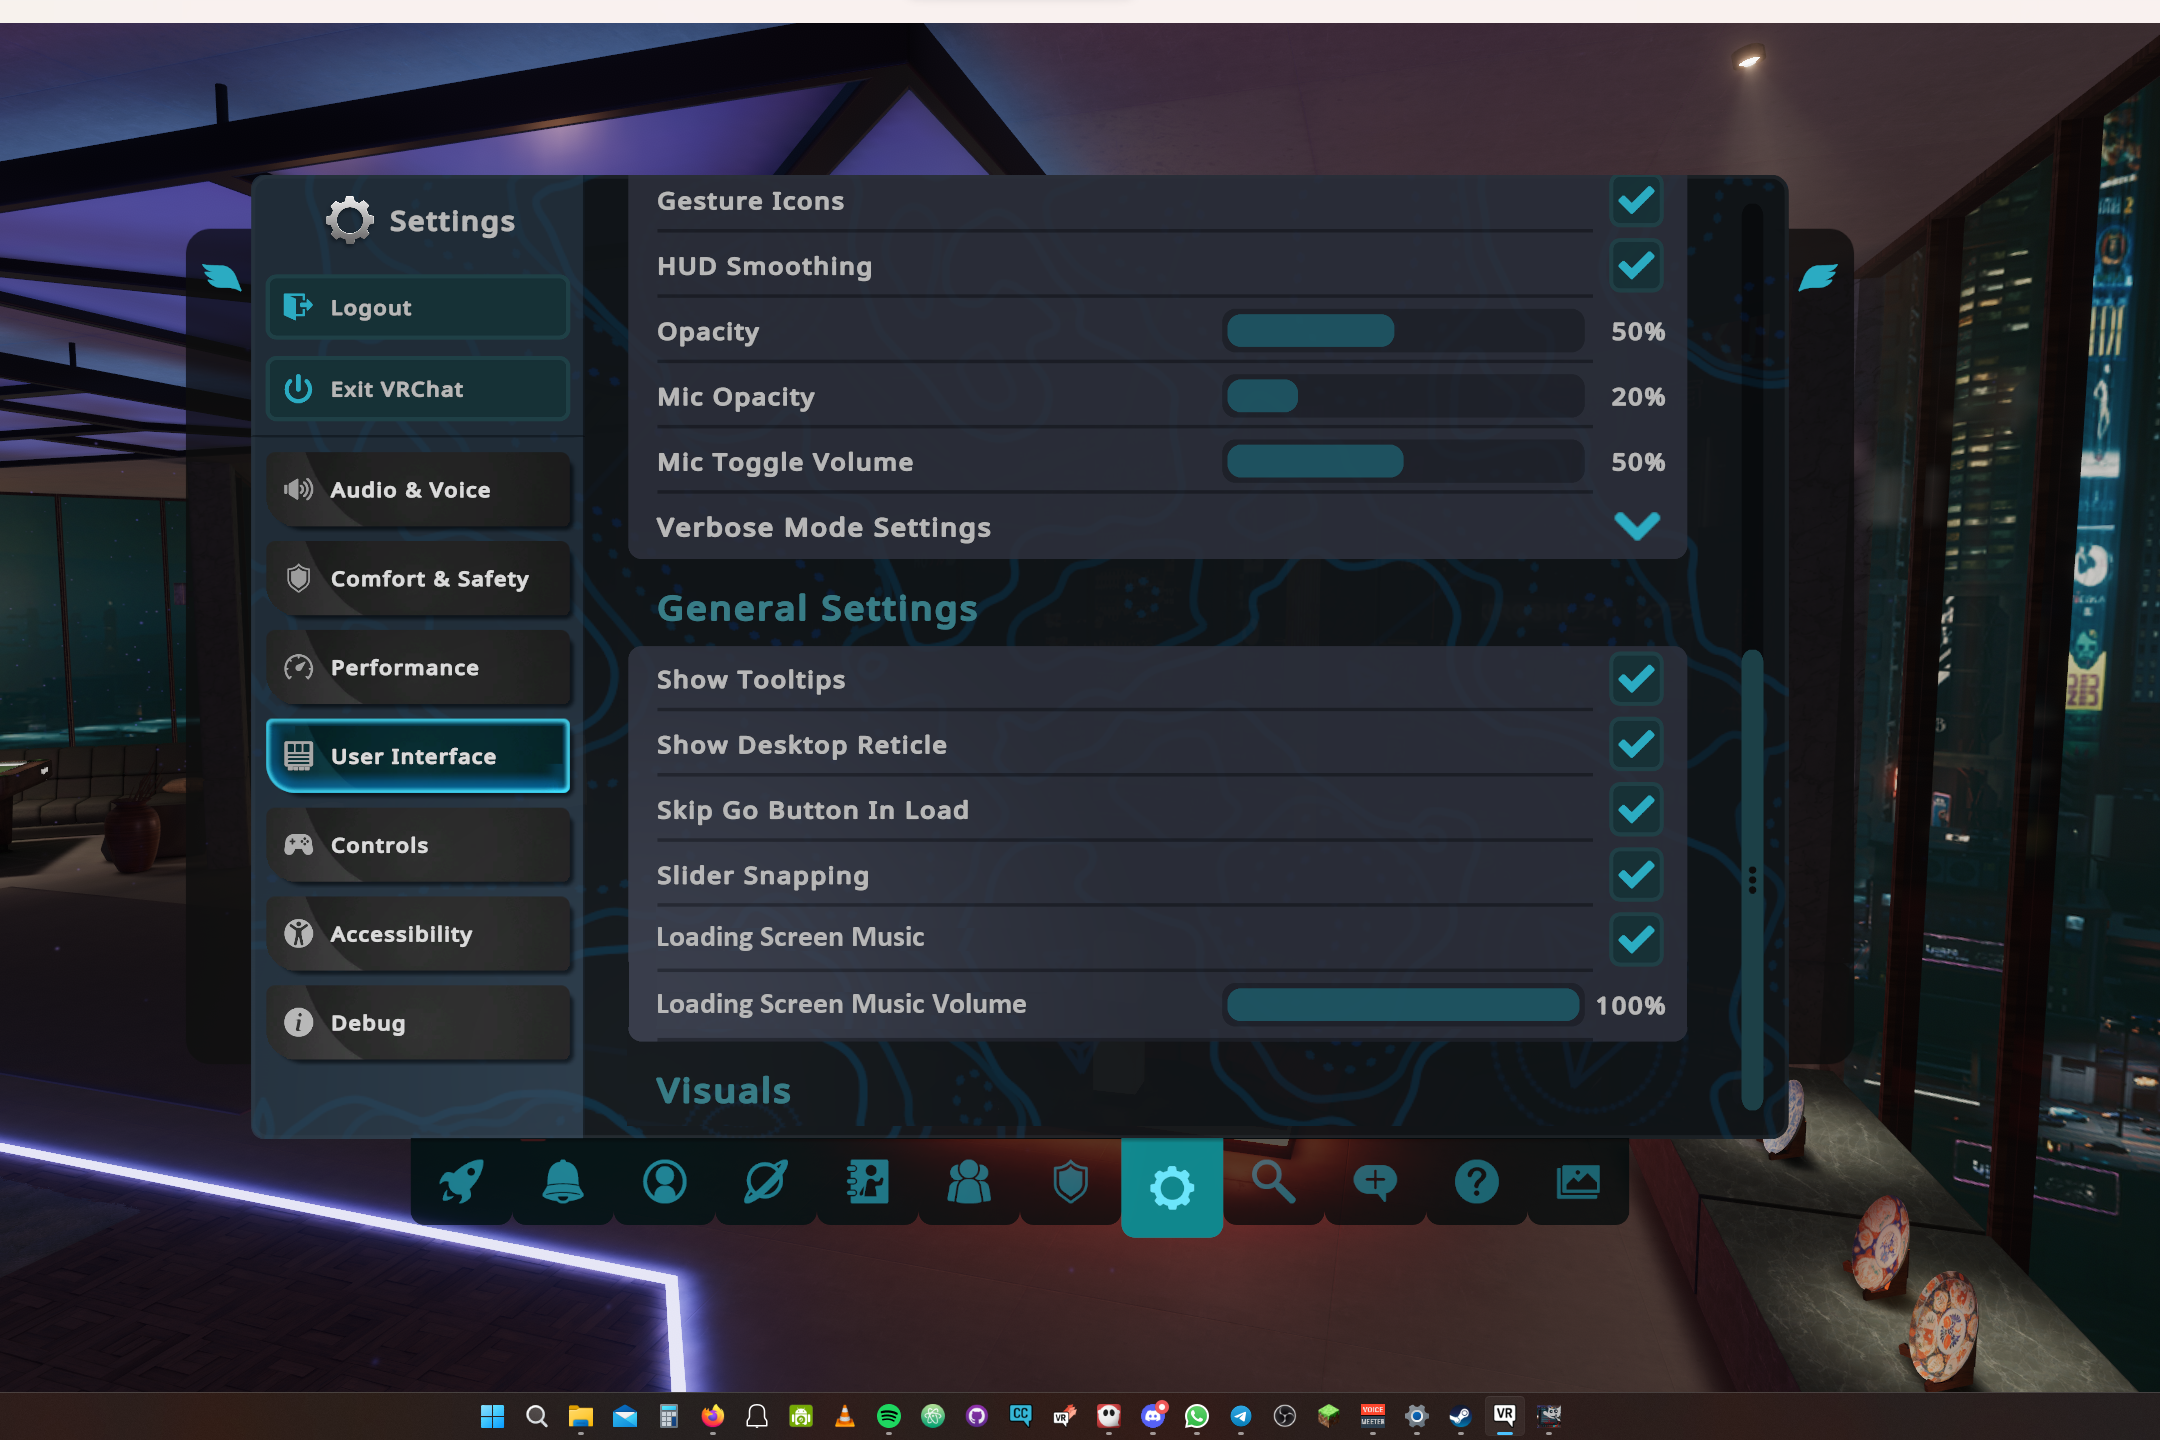Viewport: 2160px width, 1440px height.
Task: Click the Exit VRChat button
Action: (418, 389)
